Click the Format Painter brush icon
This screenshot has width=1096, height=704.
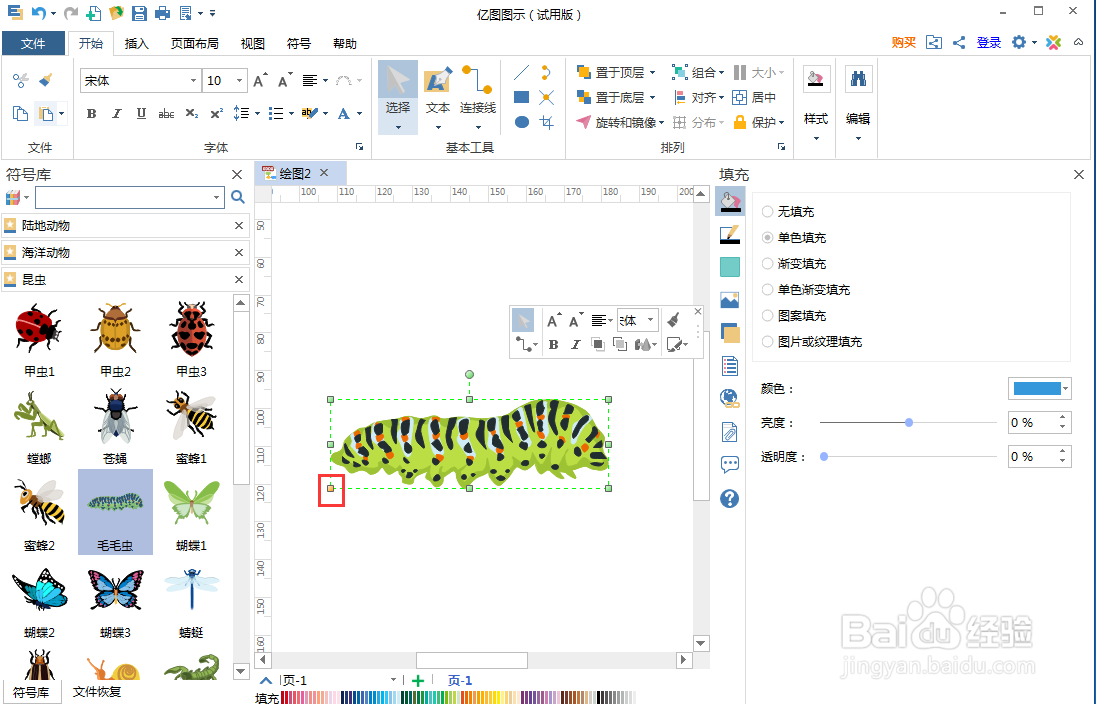(x=46, y=80)
